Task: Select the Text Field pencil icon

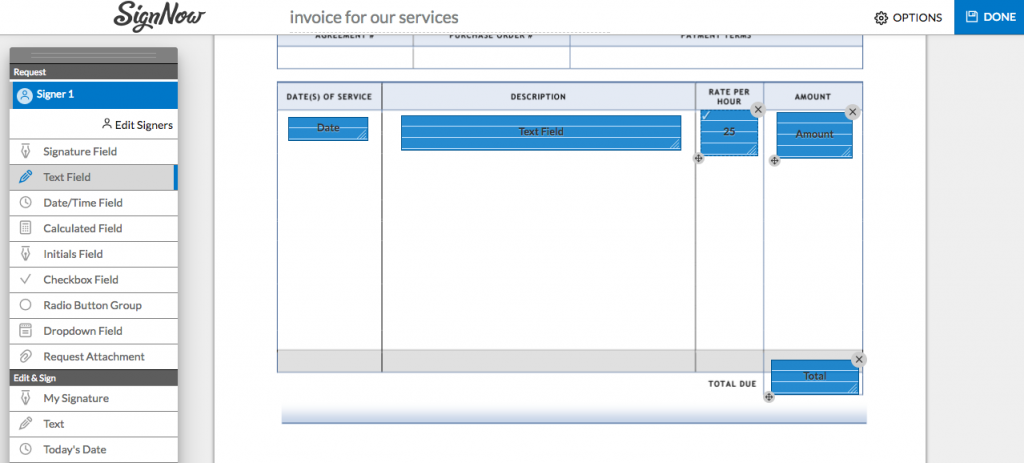Action: (25, 177)
